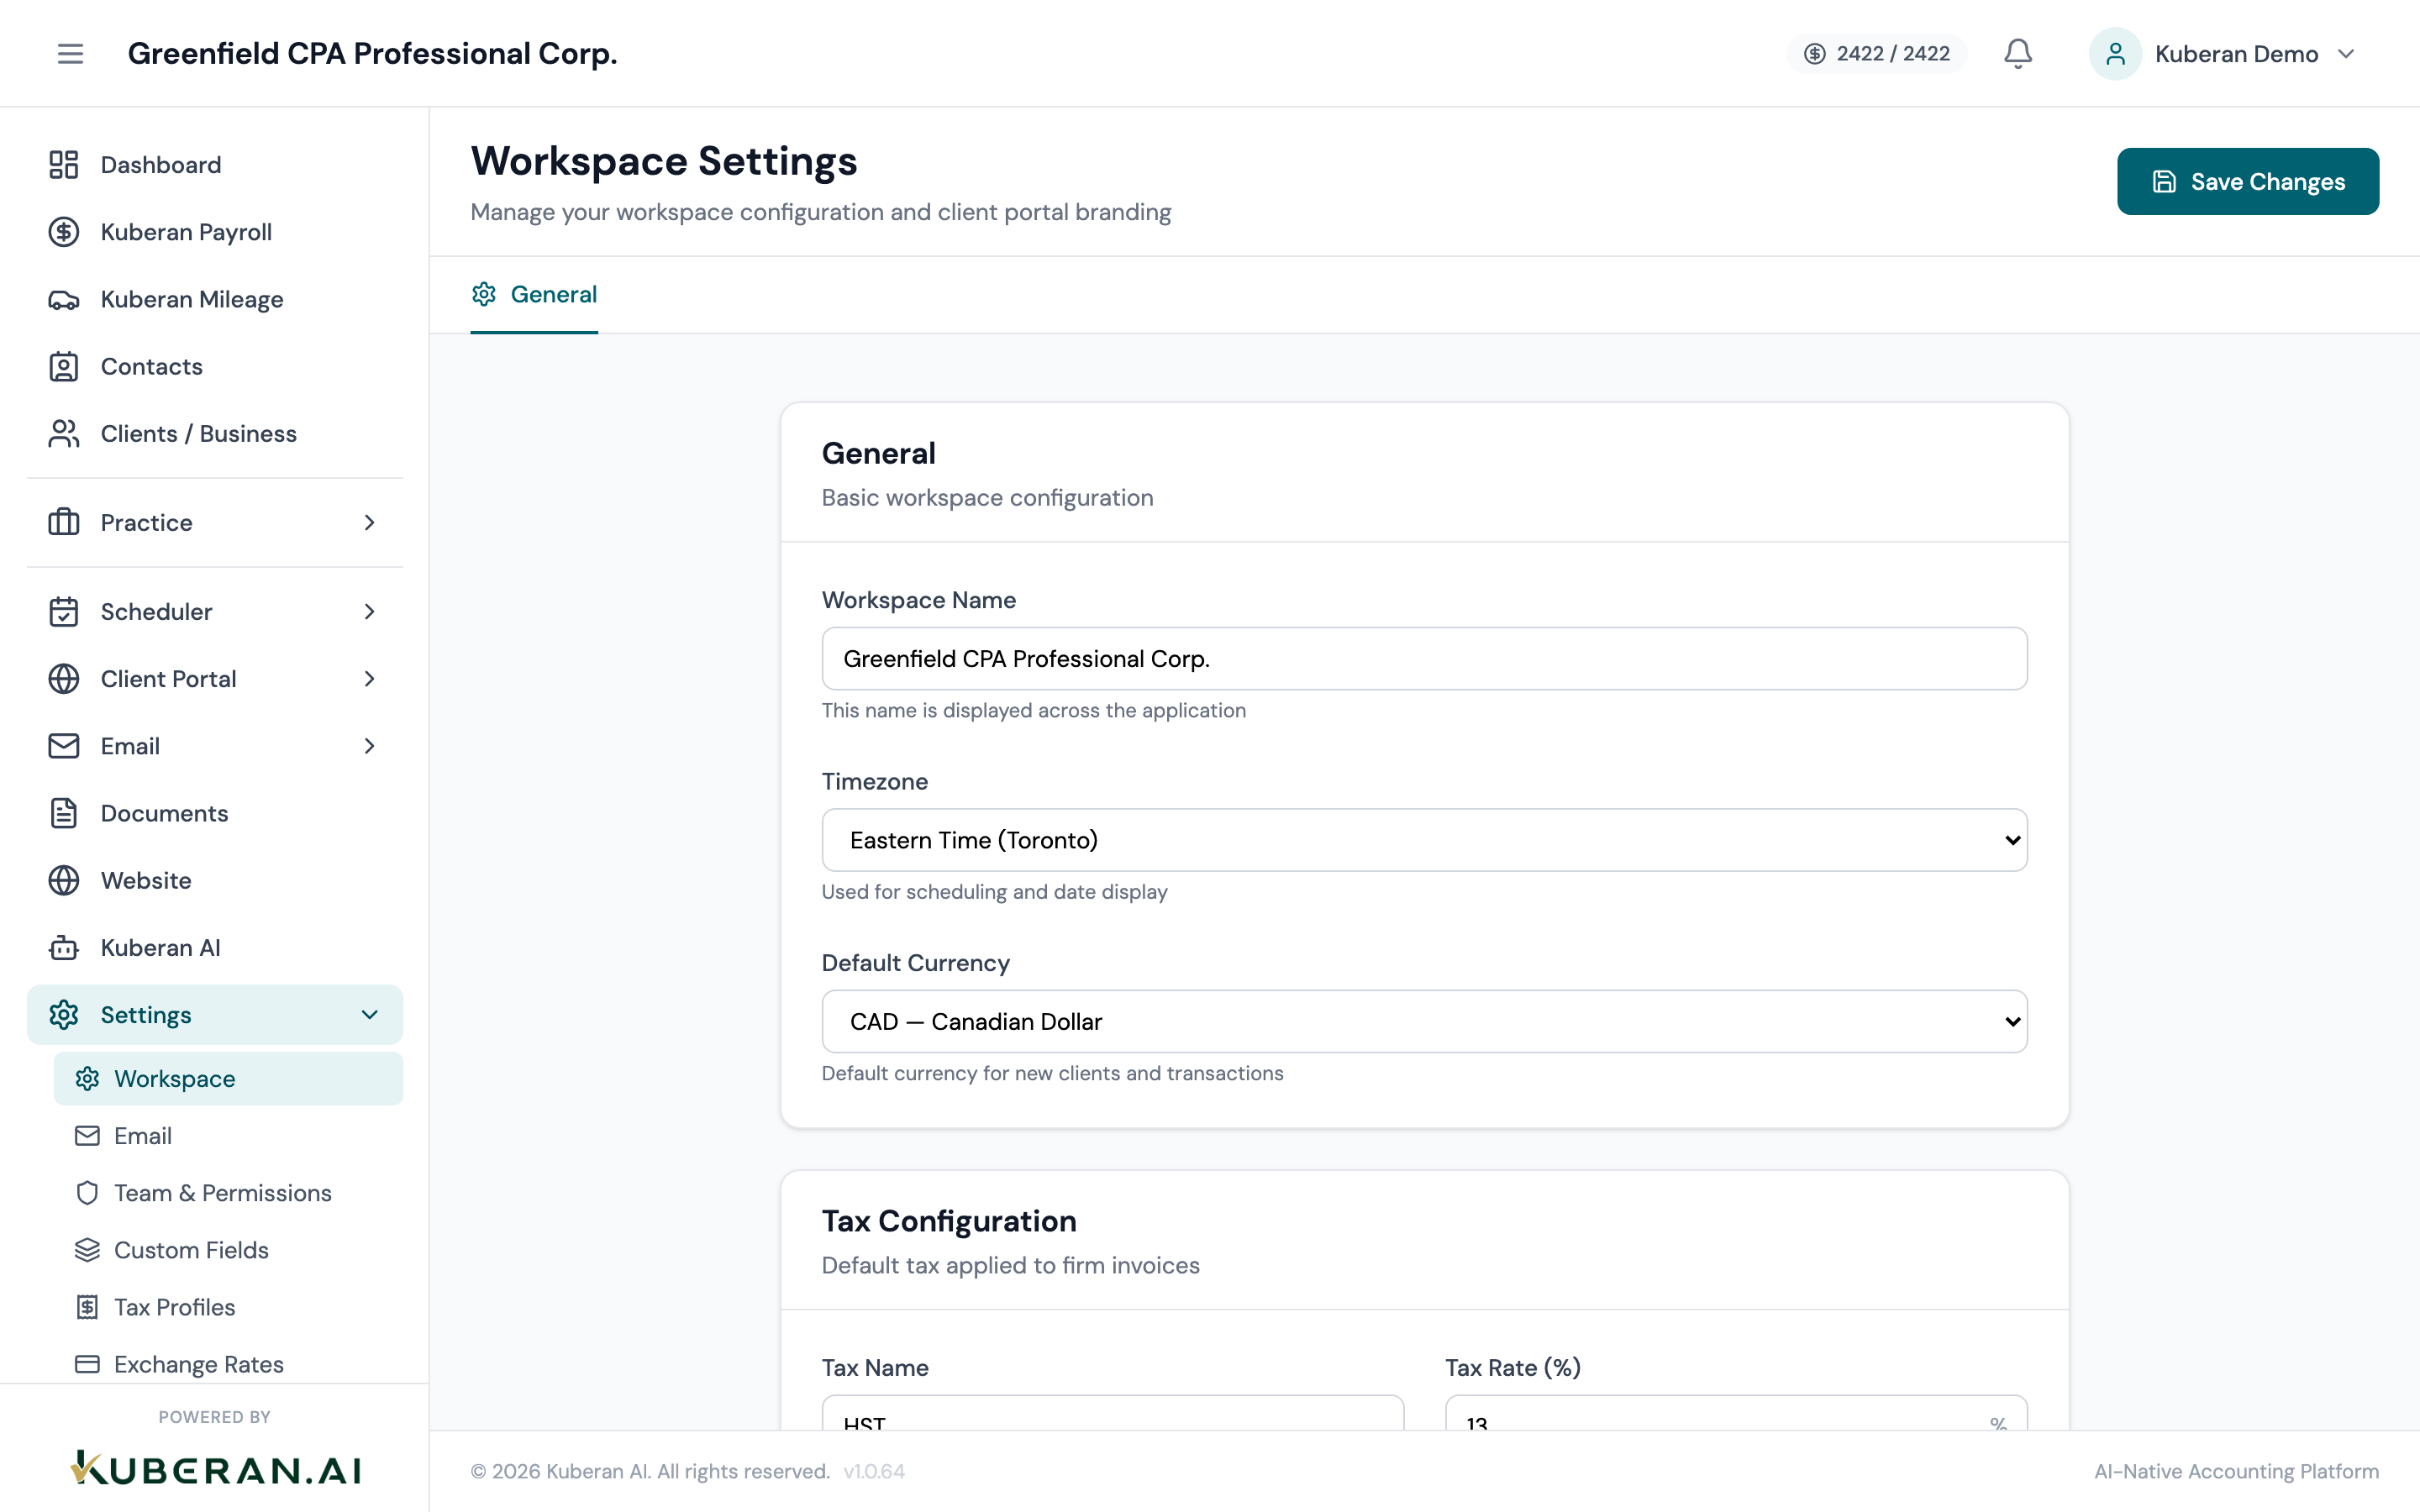Click the Greenfield CPA Professional Corp. header title
The image size is (2420, 1512).
pyautogui.click(x=372, y=54)
